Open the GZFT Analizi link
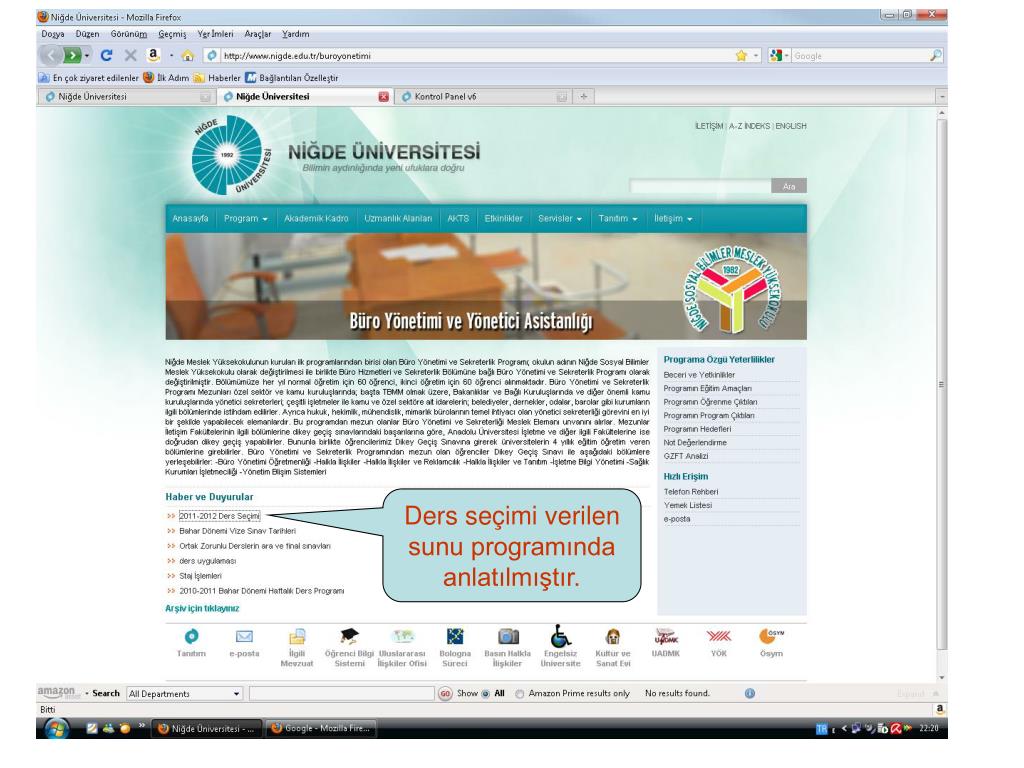 (686, 456)
